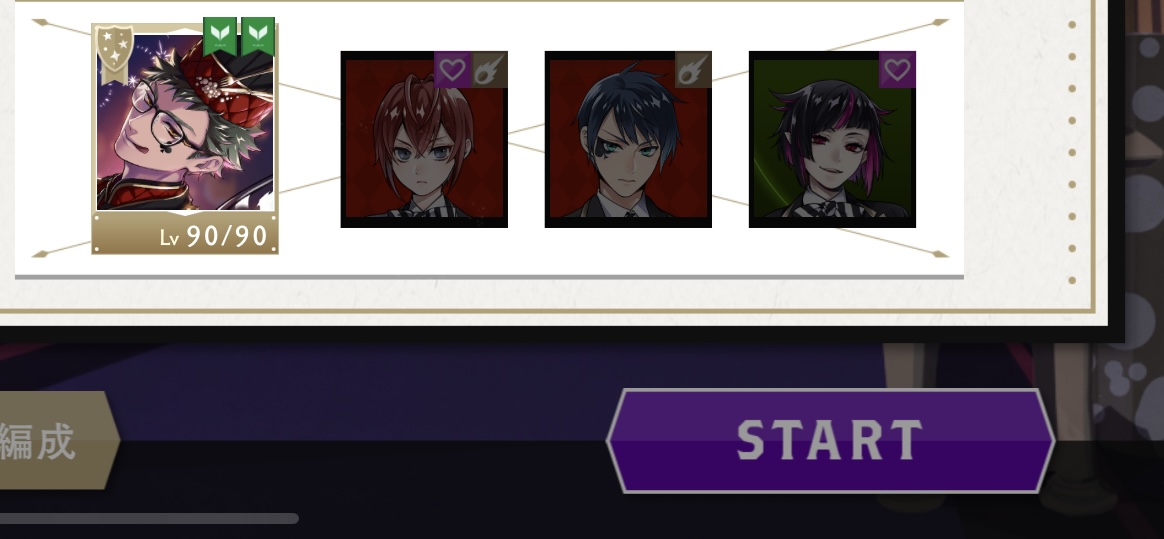
Task: Click the gold arrow ornament above the star badge
Action: [x=41, y=22]
